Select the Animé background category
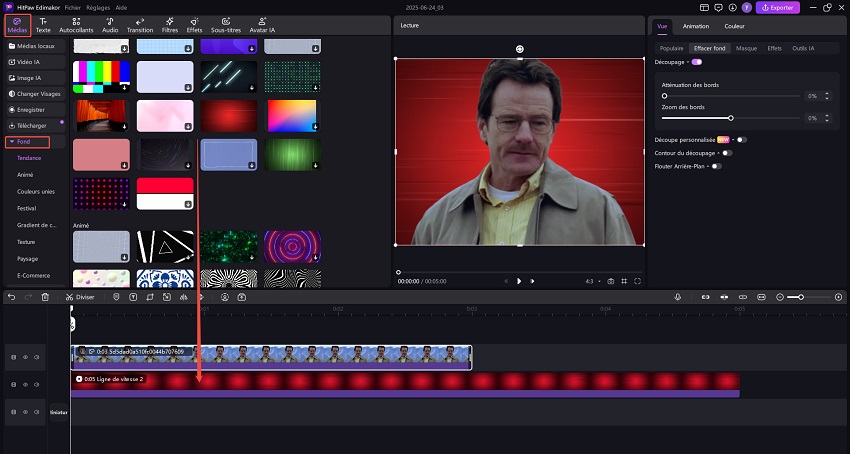 [x=25, y=175]
